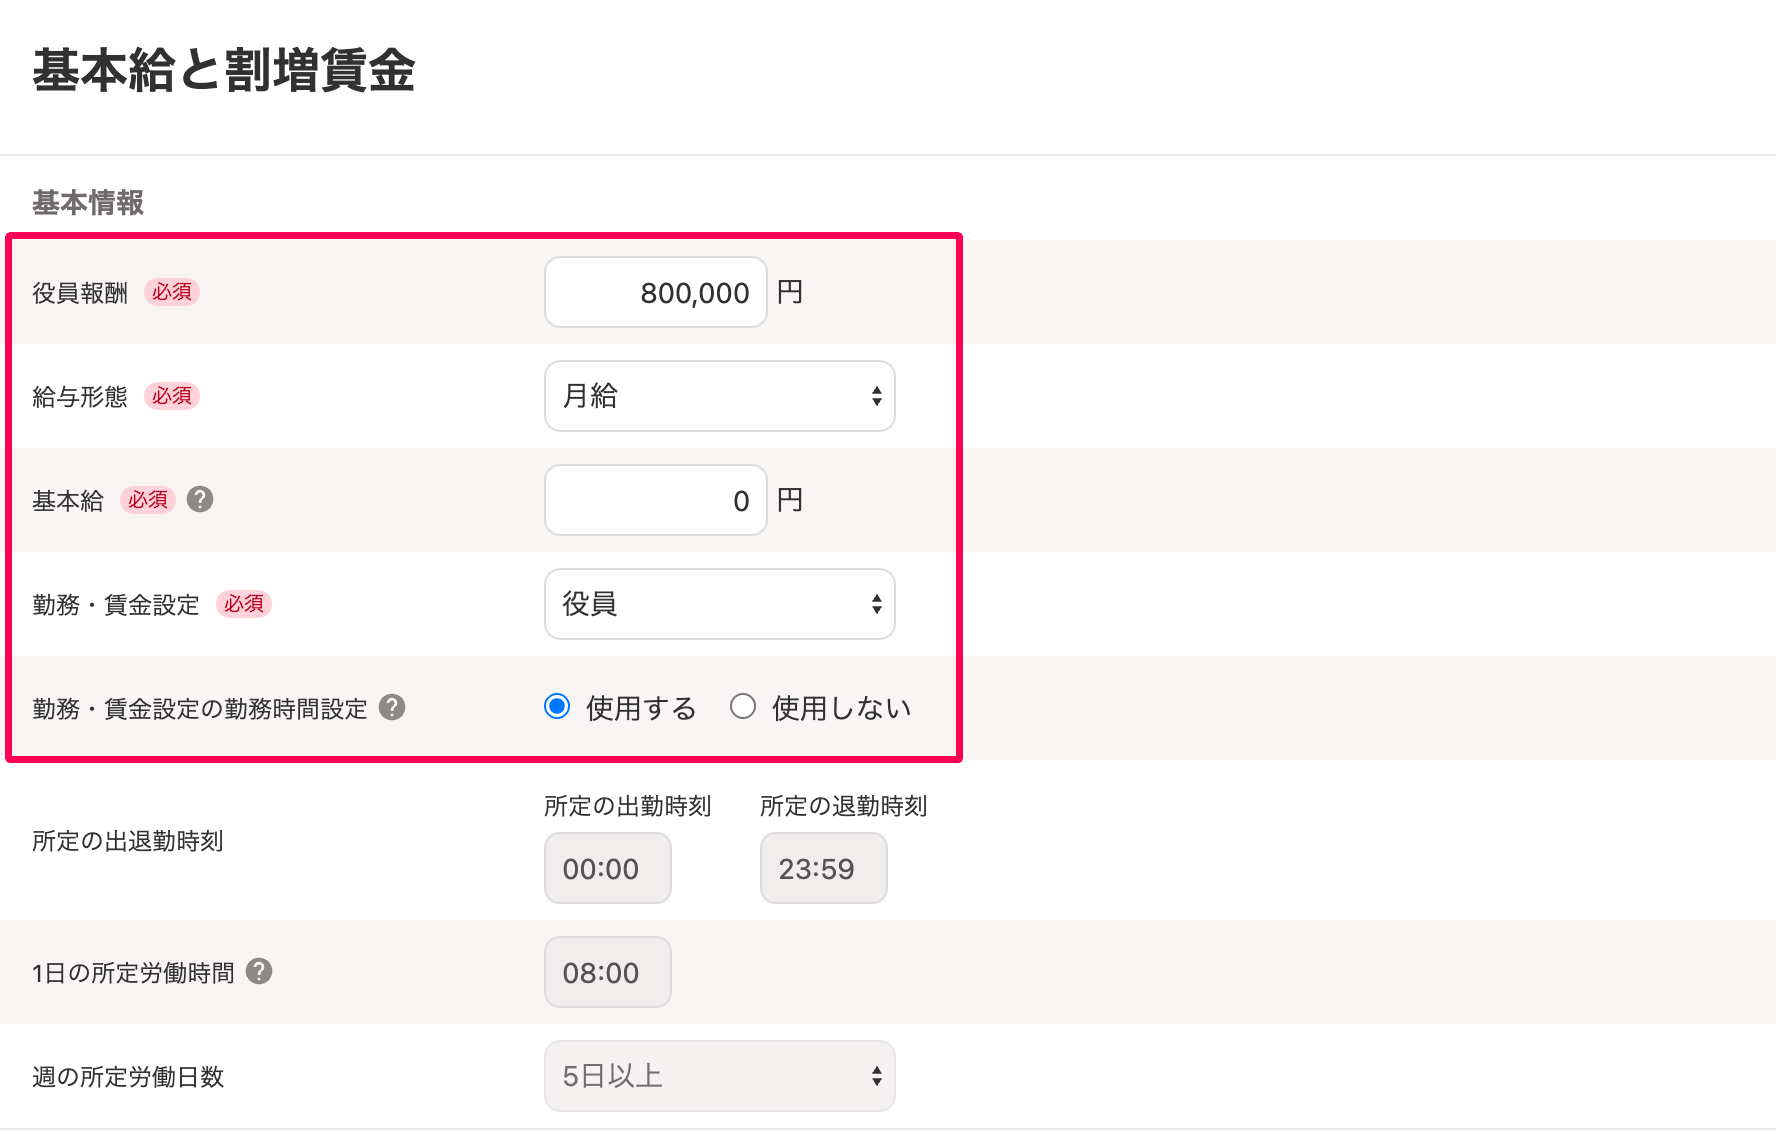Select the 使用する radio button
Viewport: 1776px width, 1140px height.
tap(557, 707)
